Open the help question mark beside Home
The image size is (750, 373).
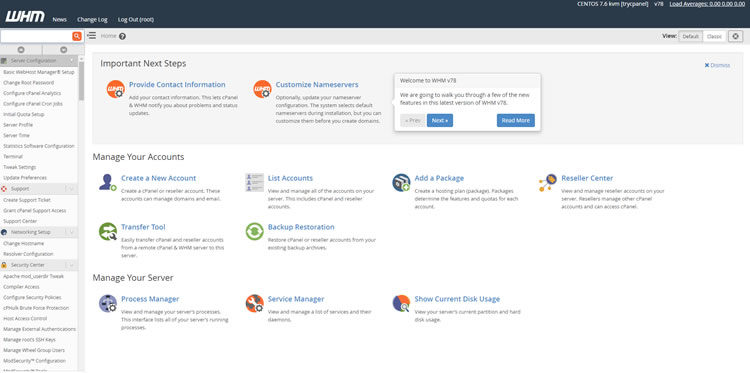122,36
